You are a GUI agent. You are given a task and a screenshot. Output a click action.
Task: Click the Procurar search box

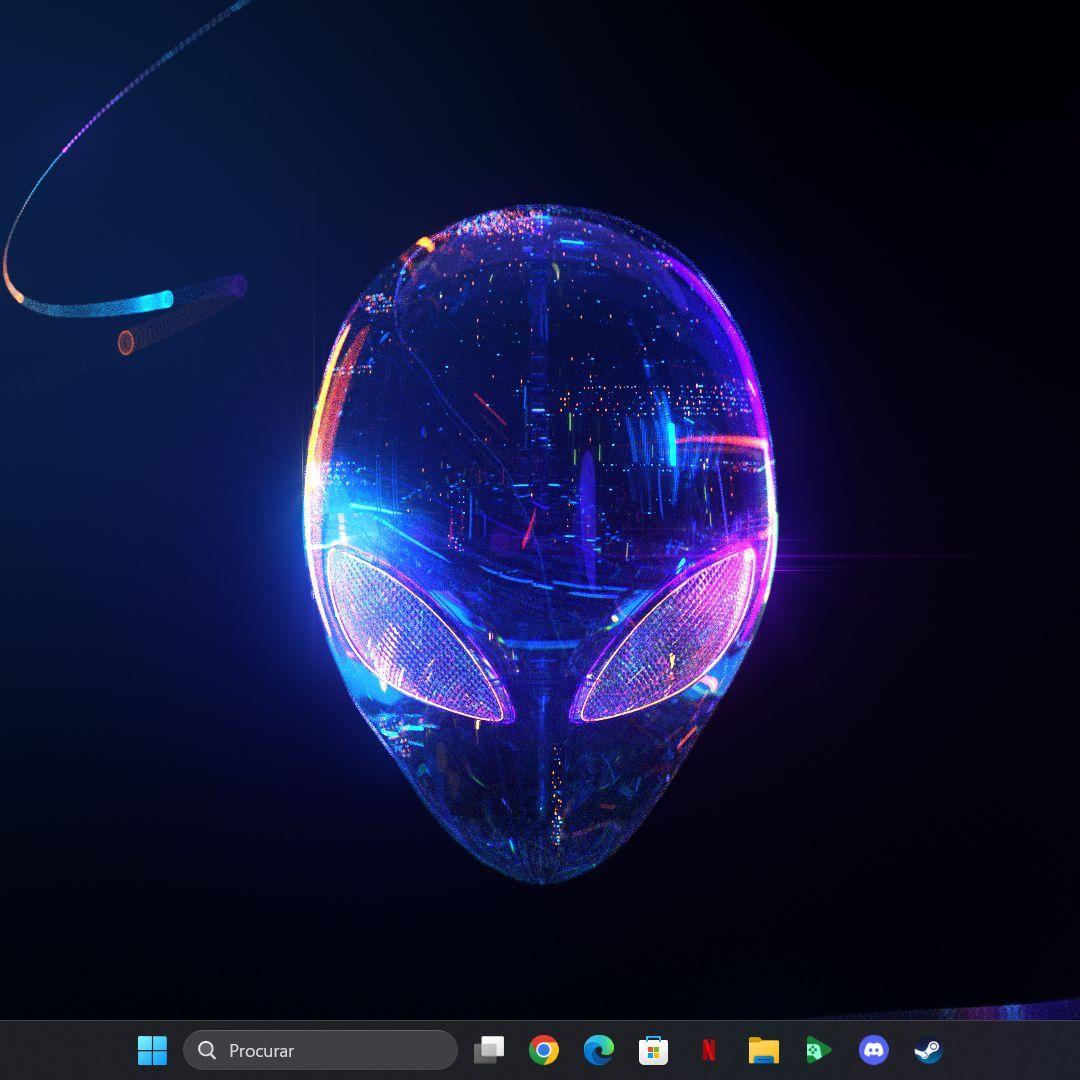[320, 1050]
